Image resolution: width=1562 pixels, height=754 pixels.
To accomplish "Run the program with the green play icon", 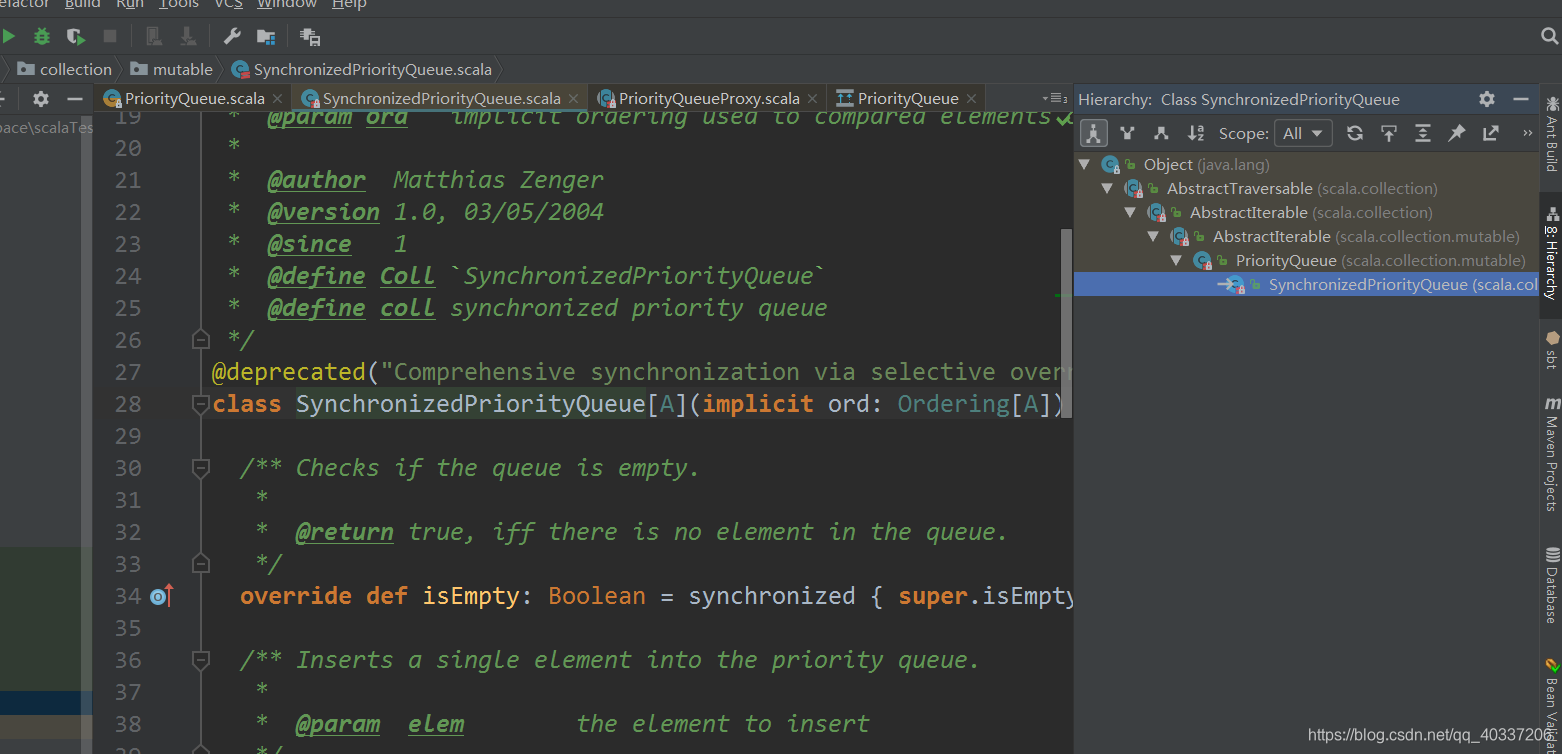I will 8,37.
